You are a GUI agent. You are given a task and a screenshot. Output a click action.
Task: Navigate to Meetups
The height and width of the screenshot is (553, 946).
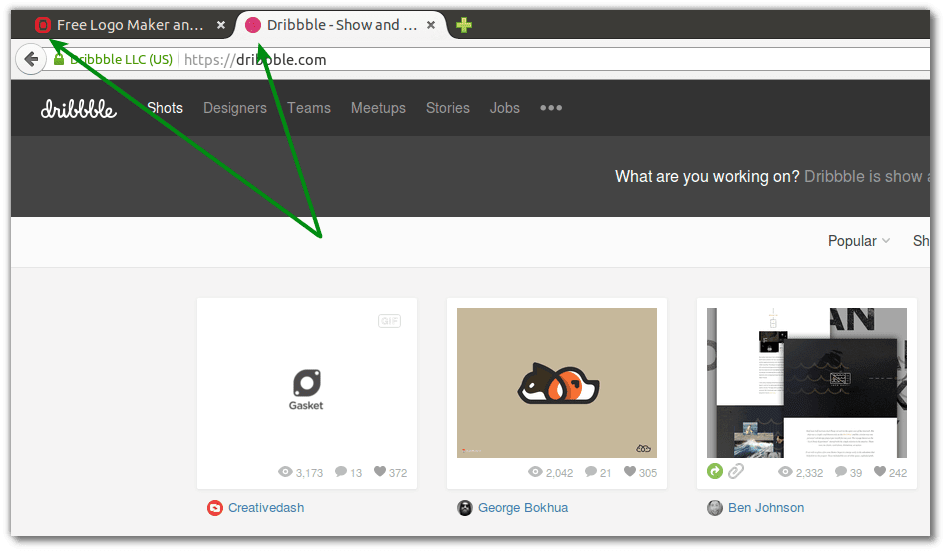point(378,108)
